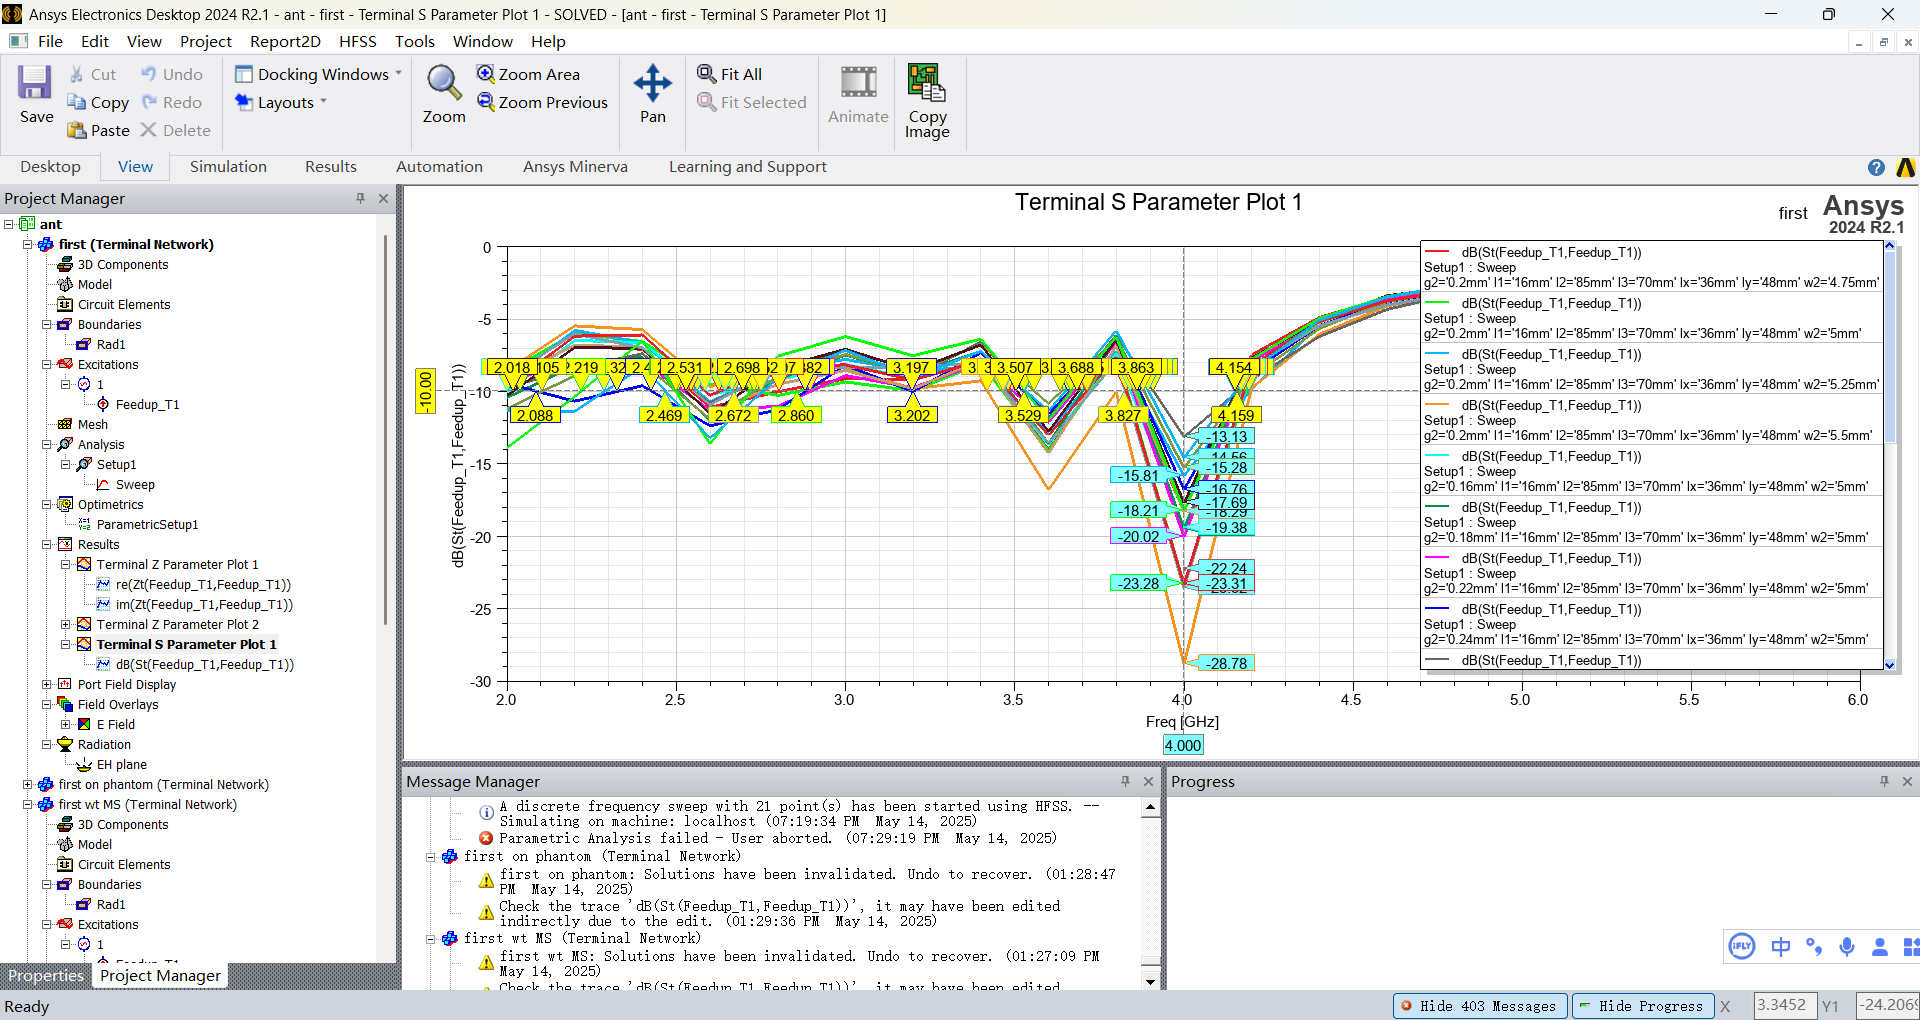Collapse the Analysis tree node
Screen dimensions: 1920x1020
coord(47,444)
